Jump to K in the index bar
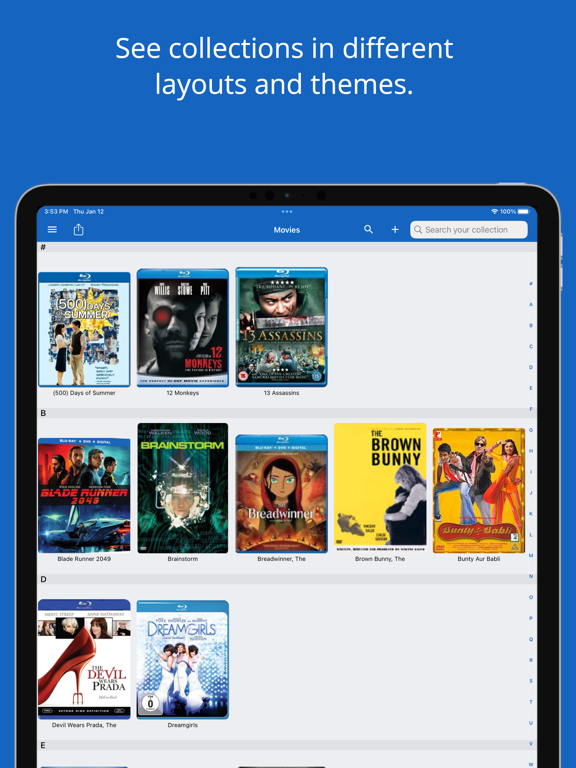Image resolution: width=576 pixels, height=768 pixels. click(x=531, y=514)
